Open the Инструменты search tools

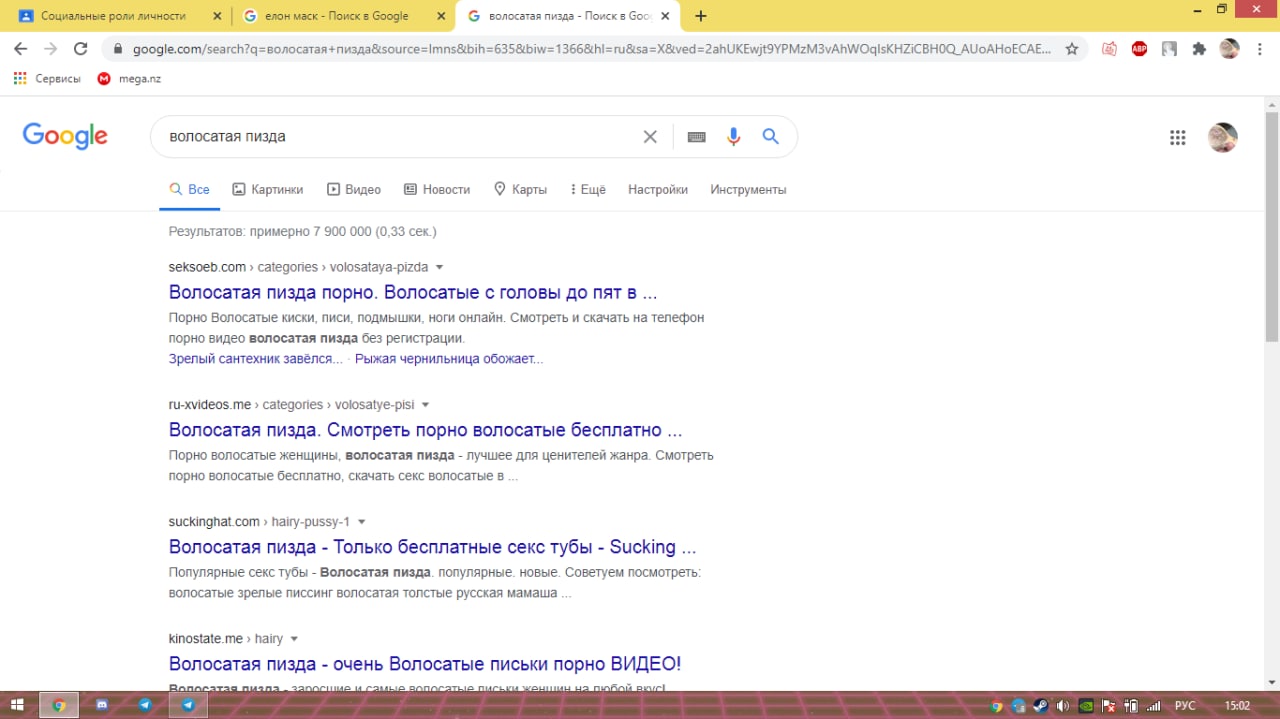click(748, 189)
